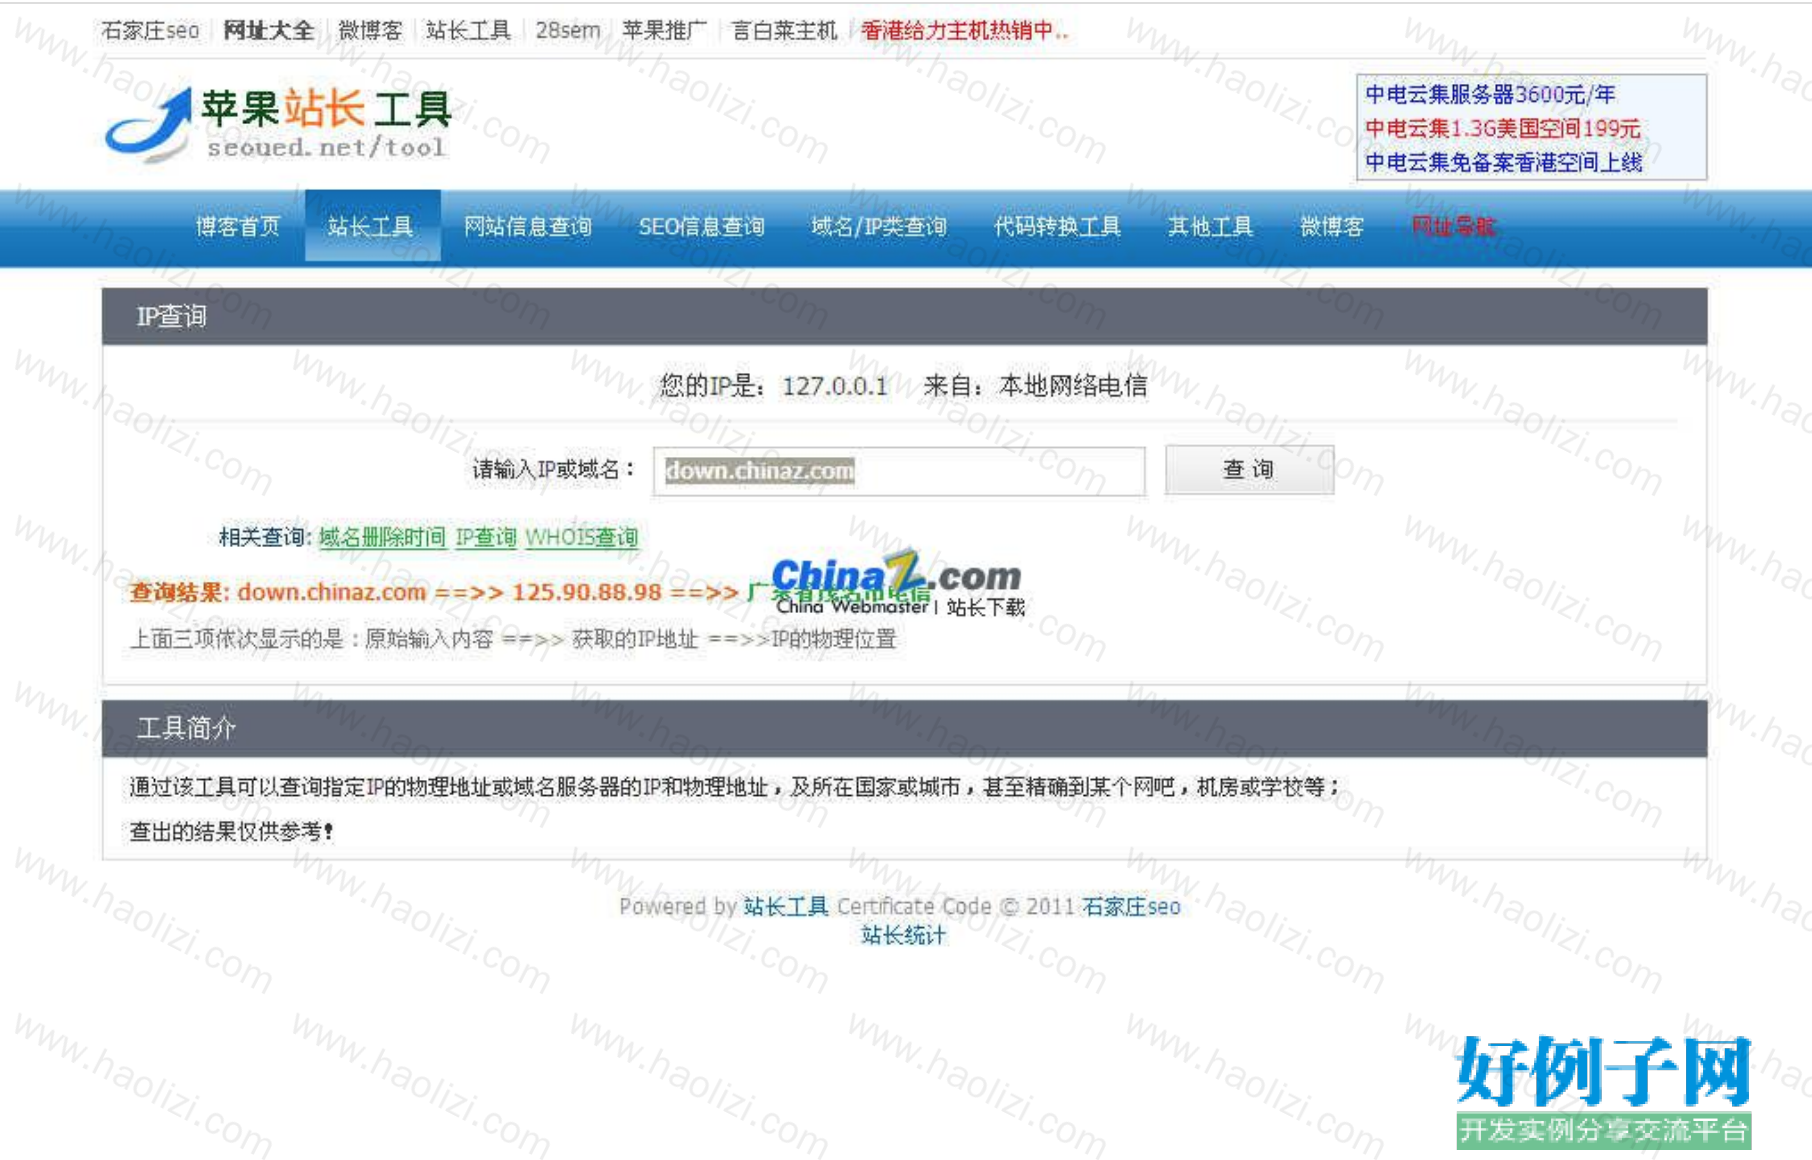Click the IP查询 section header
This screenshot has width=1812, height=1160.
click(904, 317)
